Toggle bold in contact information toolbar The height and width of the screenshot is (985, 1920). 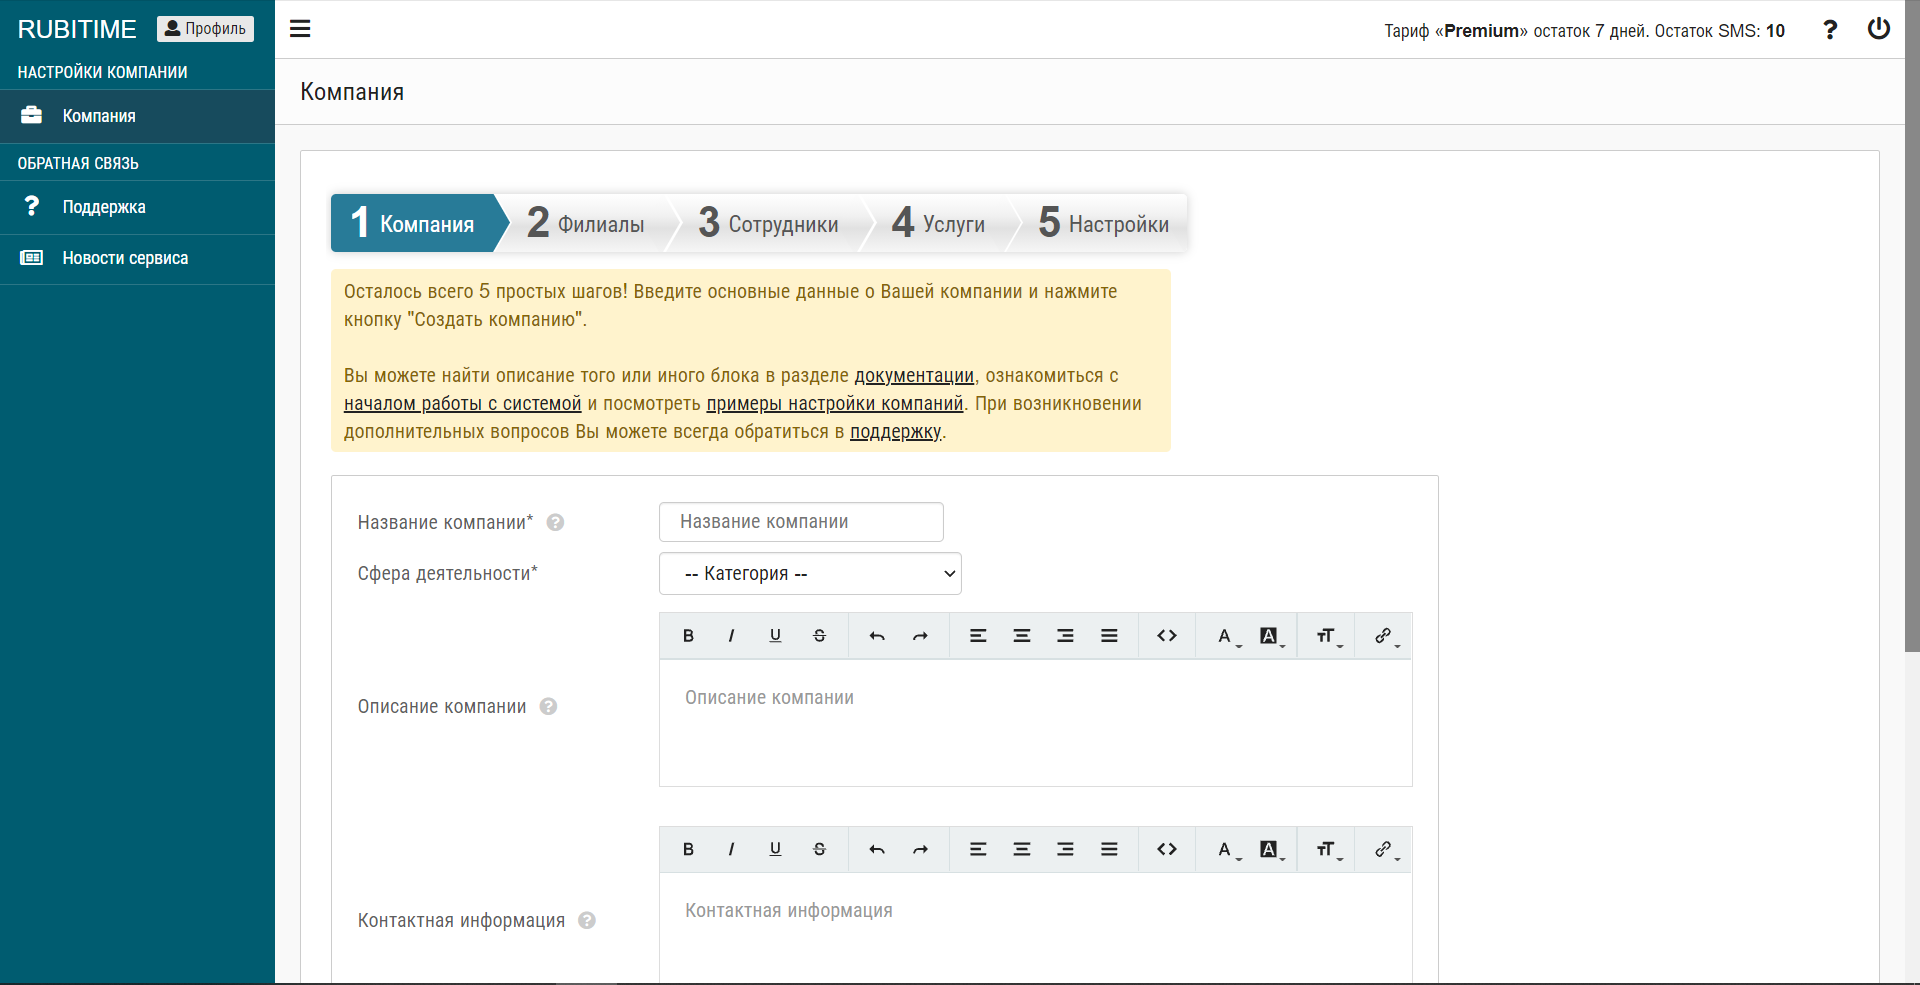(688, 849)
